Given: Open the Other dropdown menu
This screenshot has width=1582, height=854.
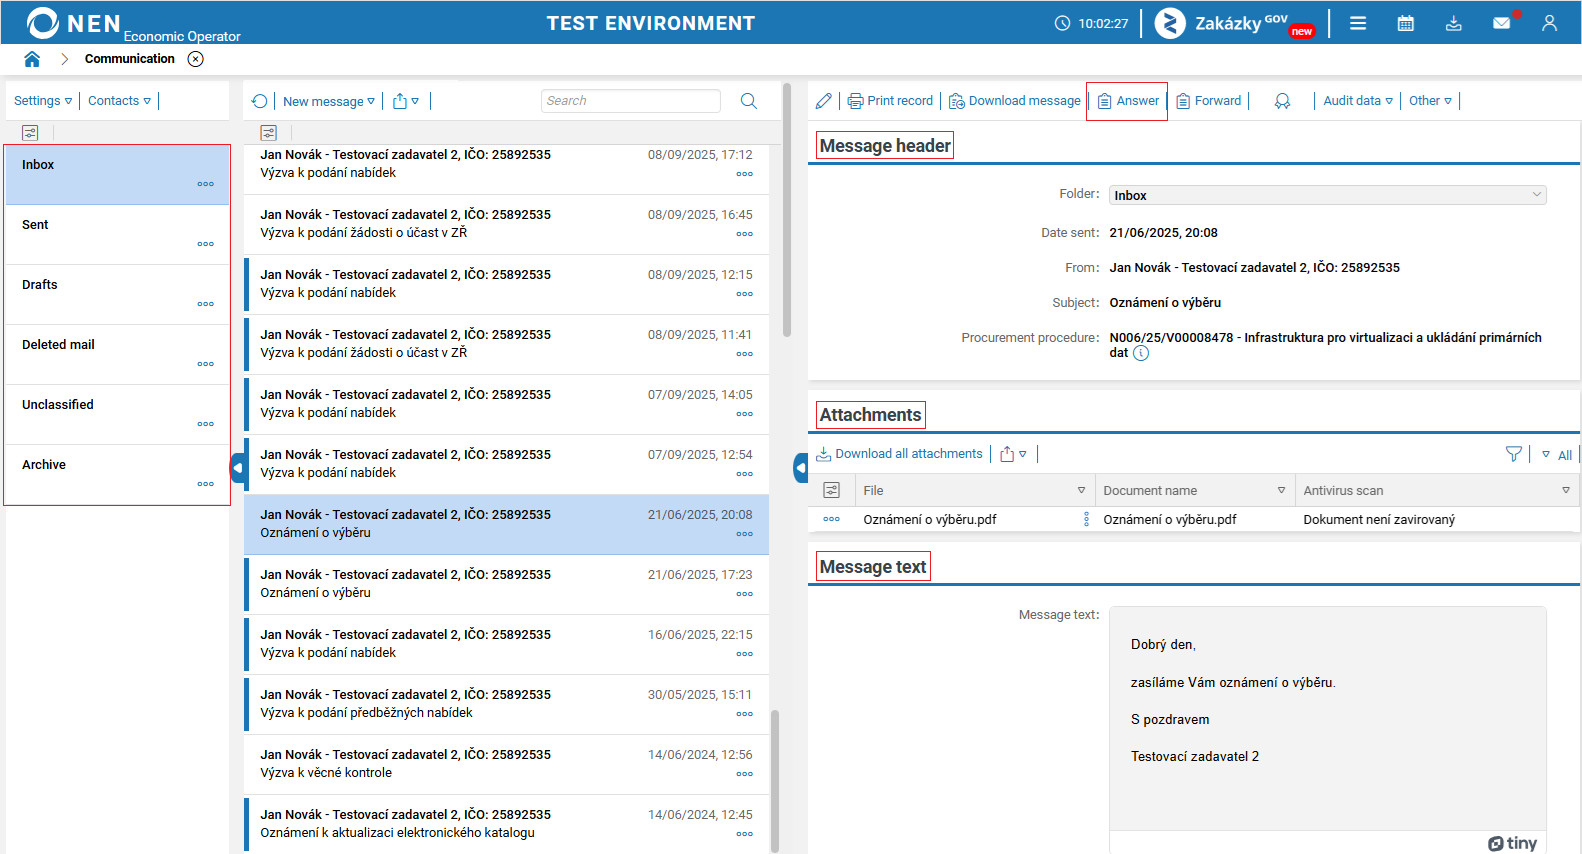Looking at the screenshot, I should coord(1430,101).
